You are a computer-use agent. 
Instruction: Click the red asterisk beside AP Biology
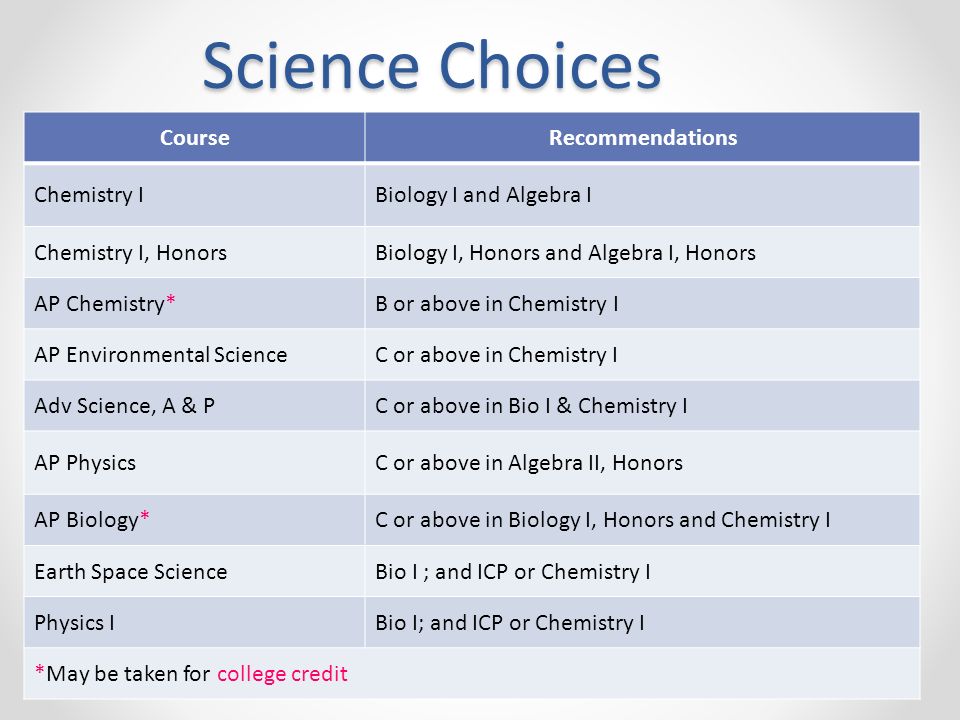point(144,516)
